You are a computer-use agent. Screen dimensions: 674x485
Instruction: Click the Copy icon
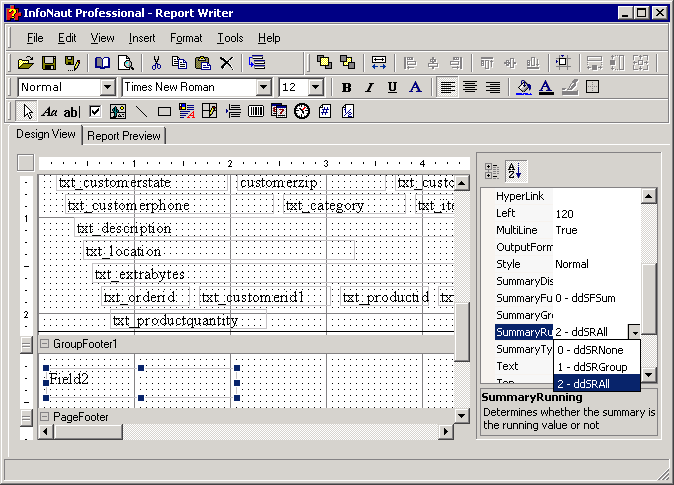179,63
